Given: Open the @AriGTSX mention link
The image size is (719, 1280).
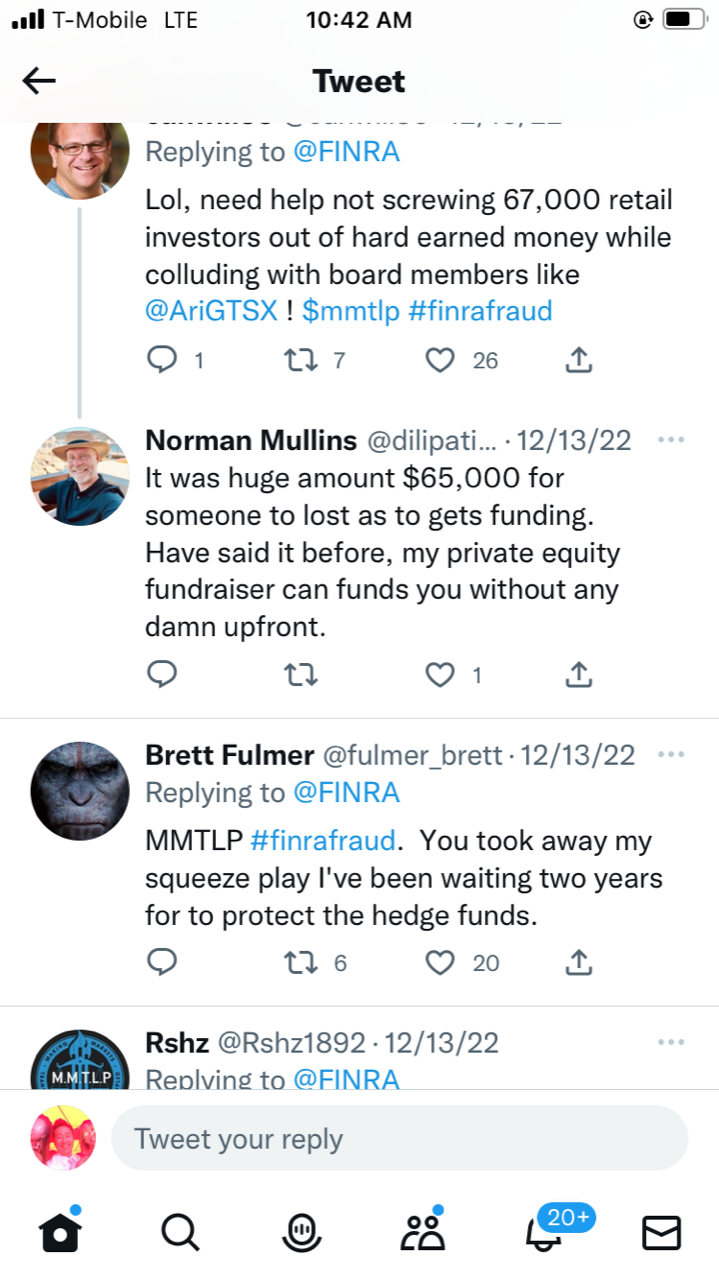Looking at the screenshot, I should pyautogui.click(x=211, y=311).
